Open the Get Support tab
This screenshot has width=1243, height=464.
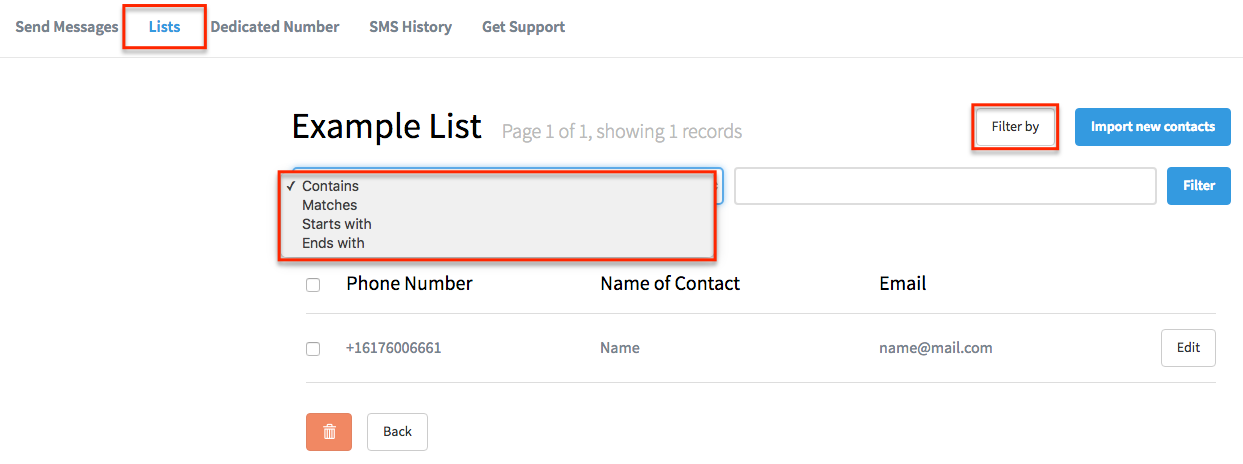[x=523, y=27]
